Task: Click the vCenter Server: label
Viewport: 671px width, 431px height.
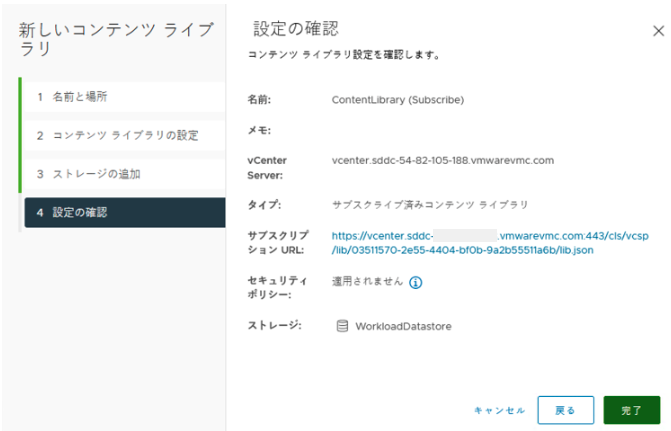Action: click(267, 168)
